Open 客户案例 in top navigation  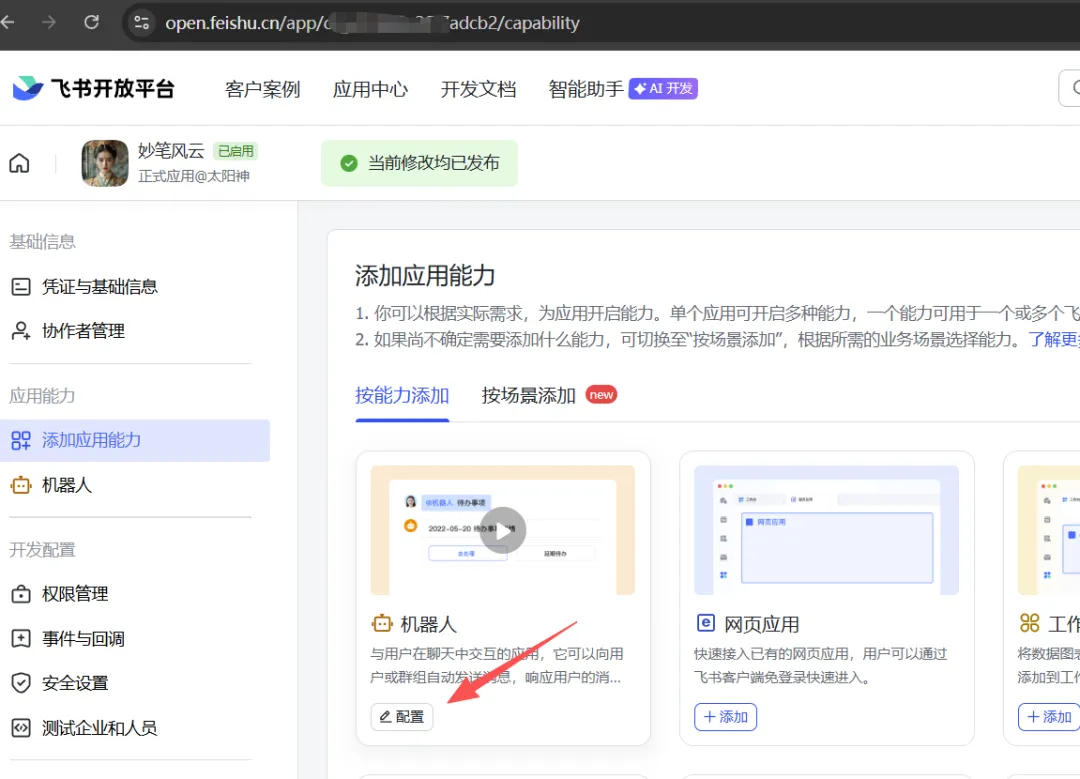pos(262,89)
